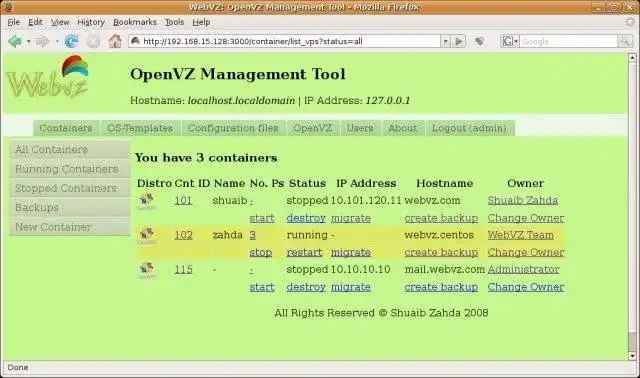The width and height of the screenshot is (640, 378).
Task: Start container 101
Action: tap(262, 218)
